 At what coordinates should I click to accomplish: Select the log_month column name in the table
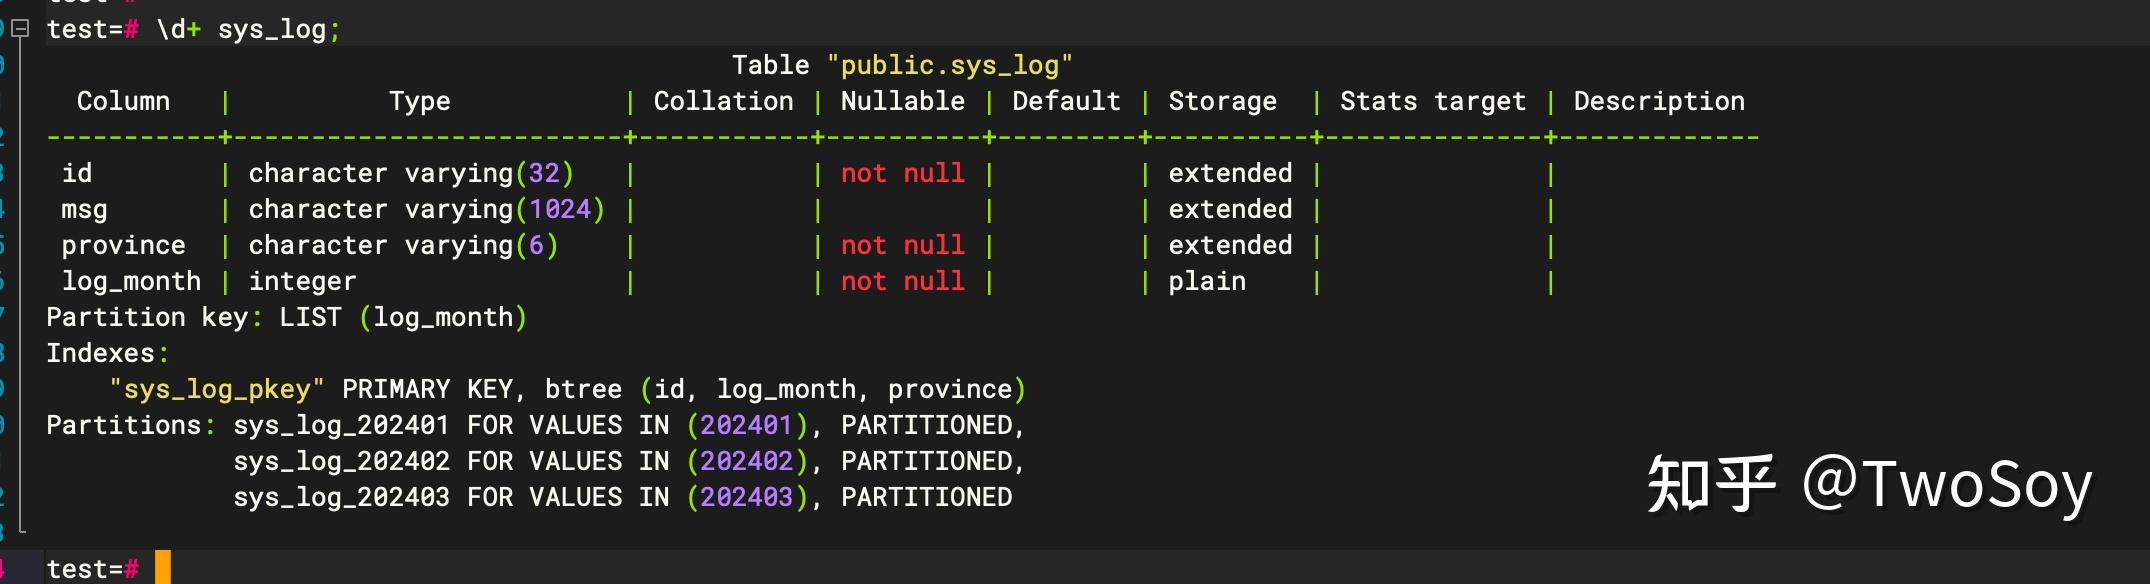(x=131, y=282)
